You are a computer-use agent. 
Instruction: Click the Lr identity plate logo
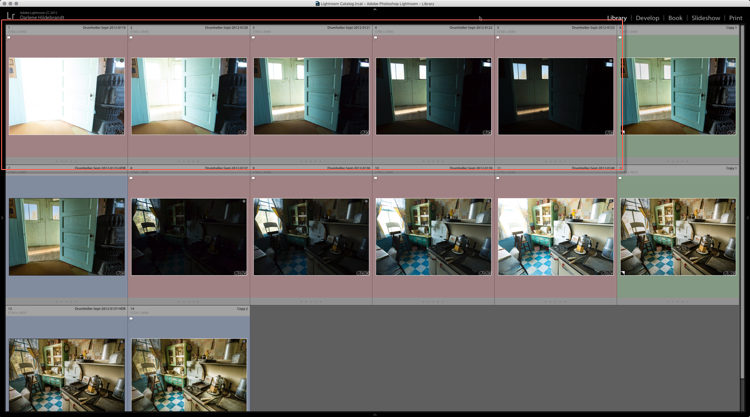pos(11,16)
